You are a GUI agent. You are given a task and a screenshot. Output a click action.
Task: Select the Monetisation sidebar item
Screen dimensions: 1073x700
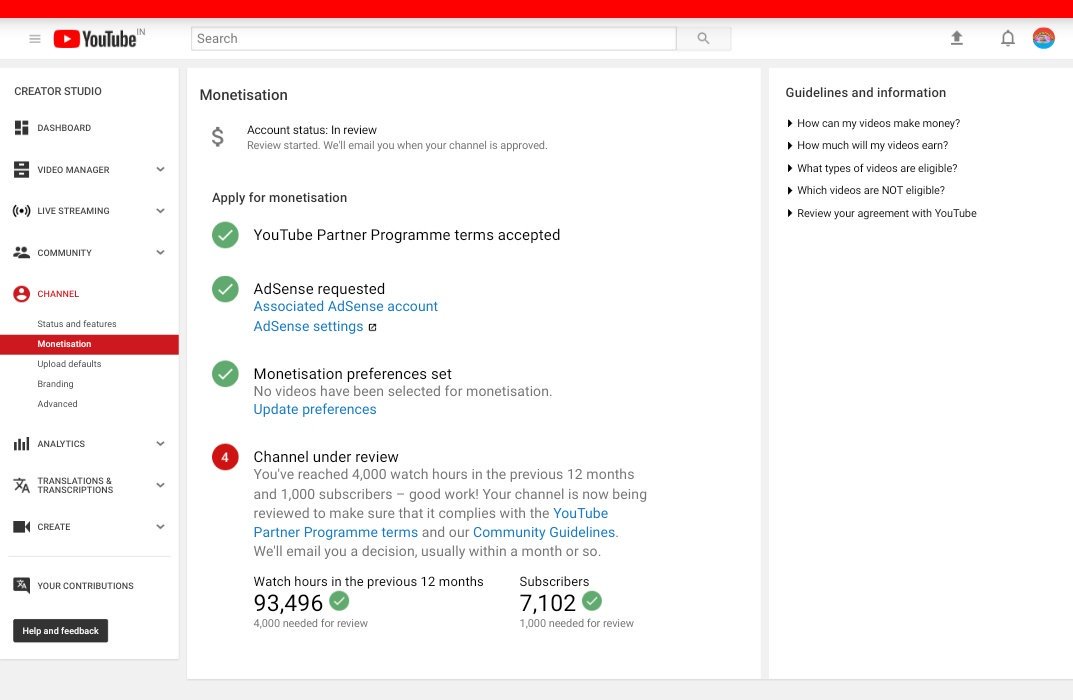89,344
